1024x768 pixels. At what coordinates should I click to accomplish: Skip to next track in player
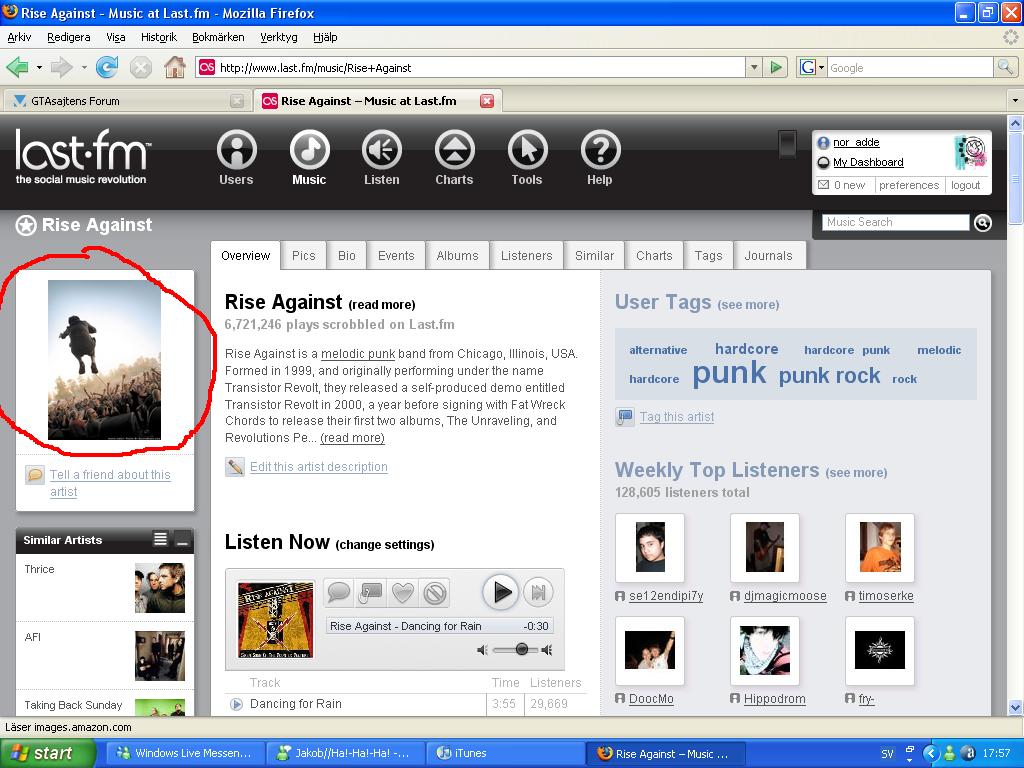tap(538, 592)
